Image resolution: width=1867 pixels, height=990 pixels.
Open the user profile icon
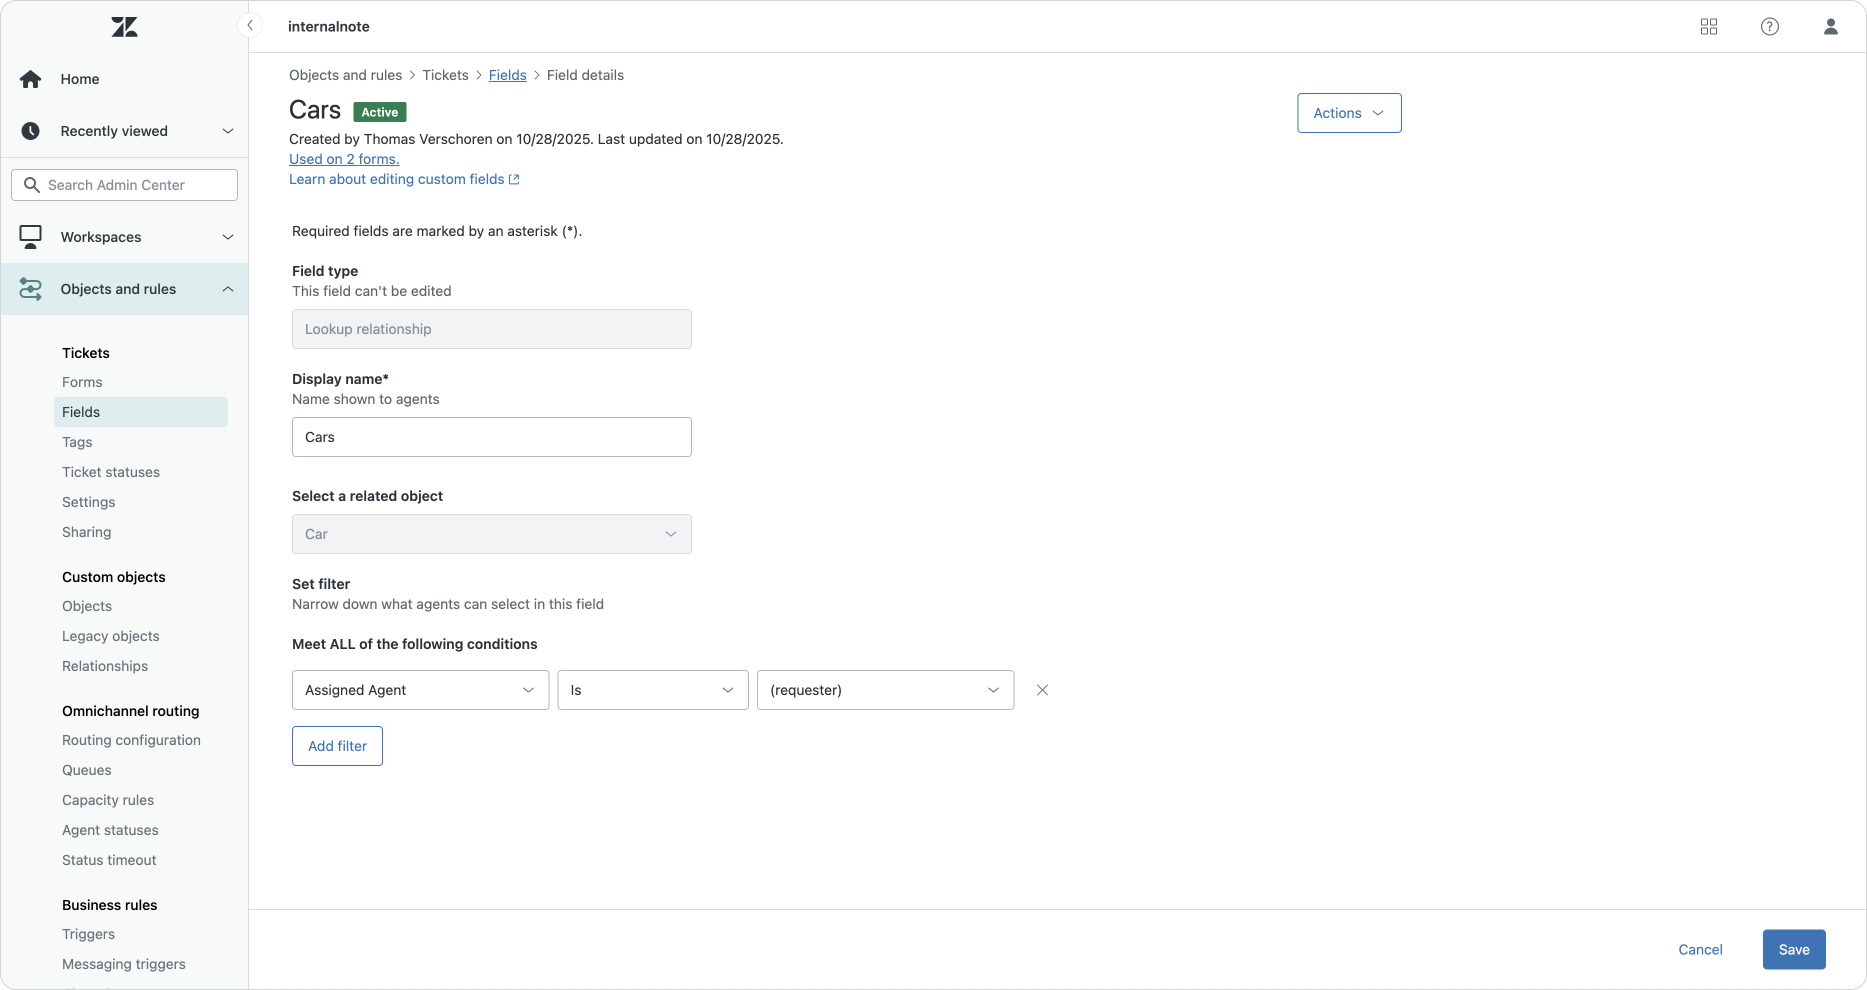click(1830, 27)
